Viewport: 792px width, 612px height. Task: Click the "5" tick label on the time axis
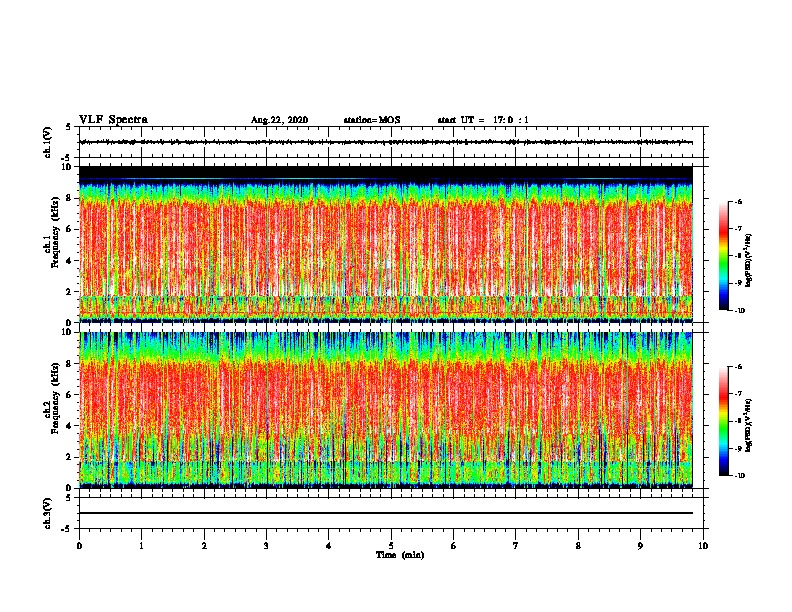point(391,546)
